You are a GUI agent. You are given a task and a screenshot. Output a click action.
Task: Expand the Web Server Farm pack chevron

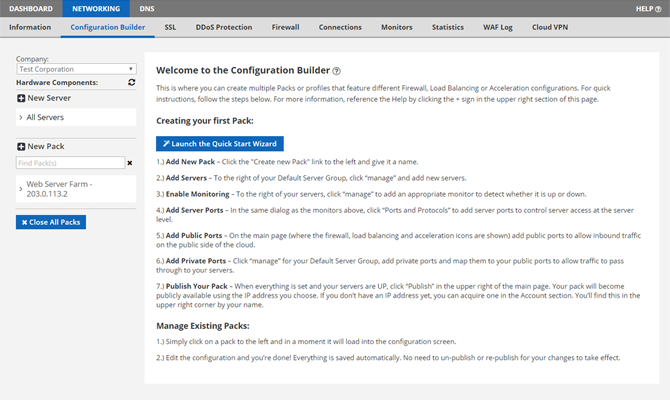pos(21,189)
